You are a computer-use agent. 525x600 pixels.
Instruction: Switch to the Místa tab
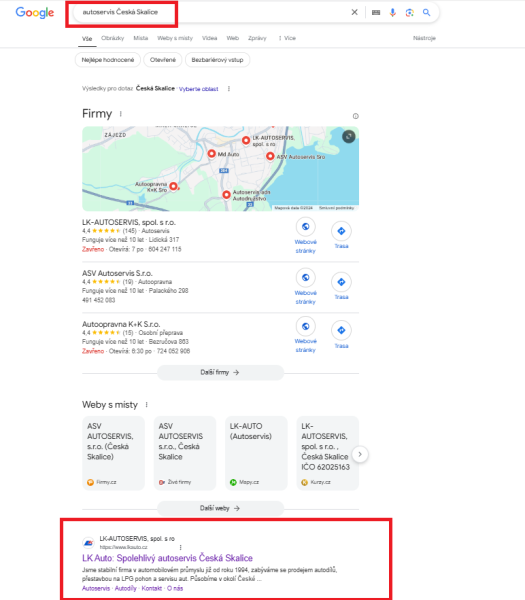click(x=141, y=38)
